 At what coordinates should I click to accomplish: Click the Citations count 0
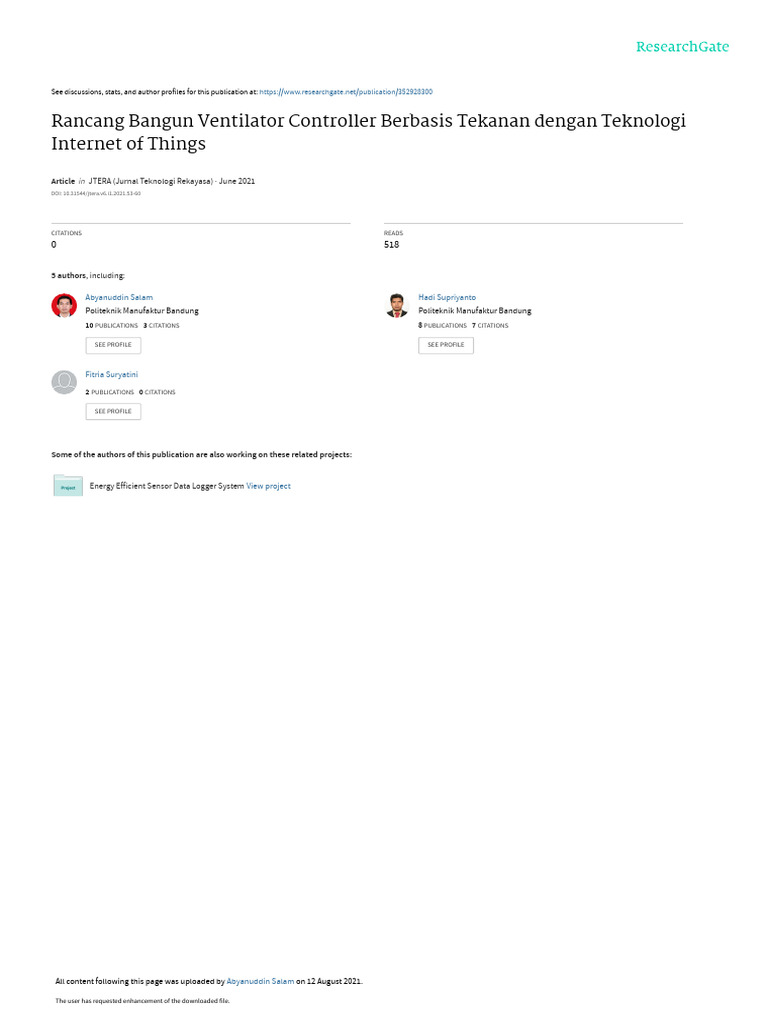pos(54,244)
